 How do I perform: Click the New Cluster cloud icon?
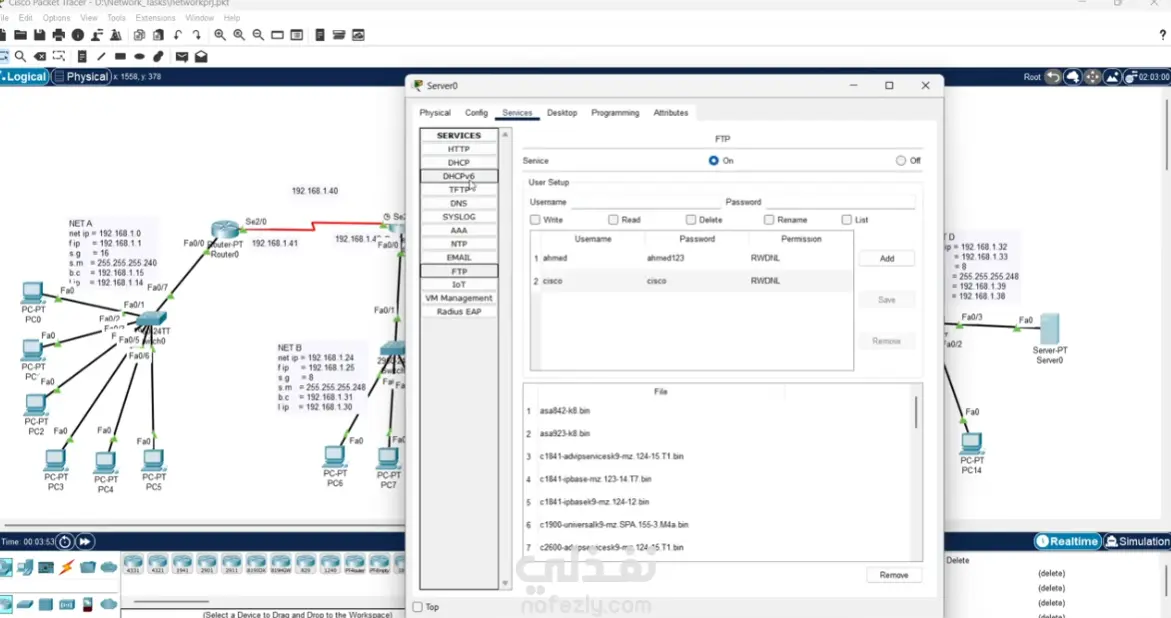coord(1072,77)
